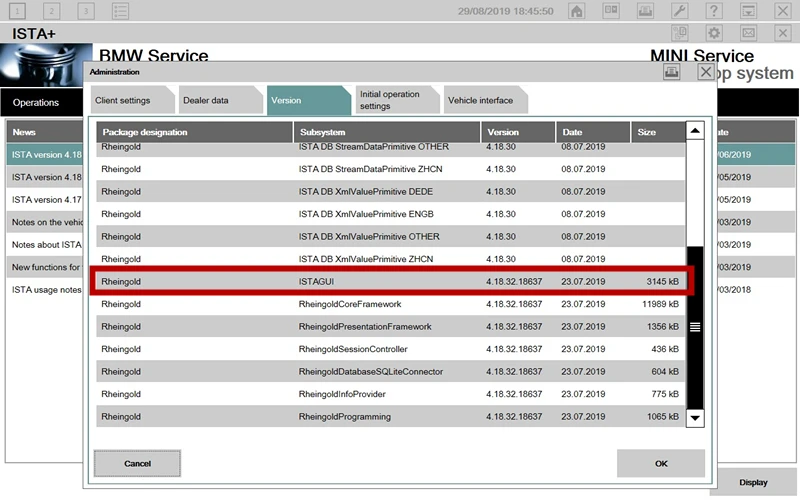800x500 pixels.
Task: Switch to the Dealer data tab
Action: 220,100
